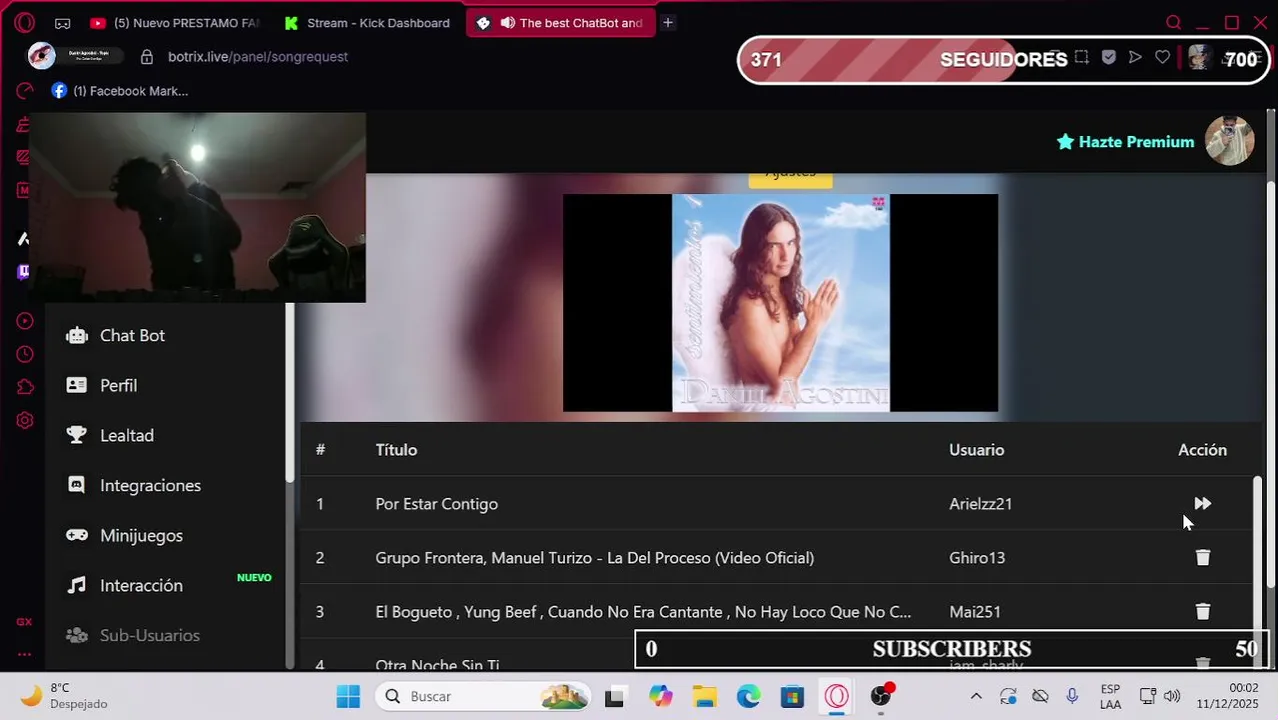This screenshot has height=720, width=1278.
Task: Open Microsoft Store from taskbar
Action: click(x=792, y=696)
